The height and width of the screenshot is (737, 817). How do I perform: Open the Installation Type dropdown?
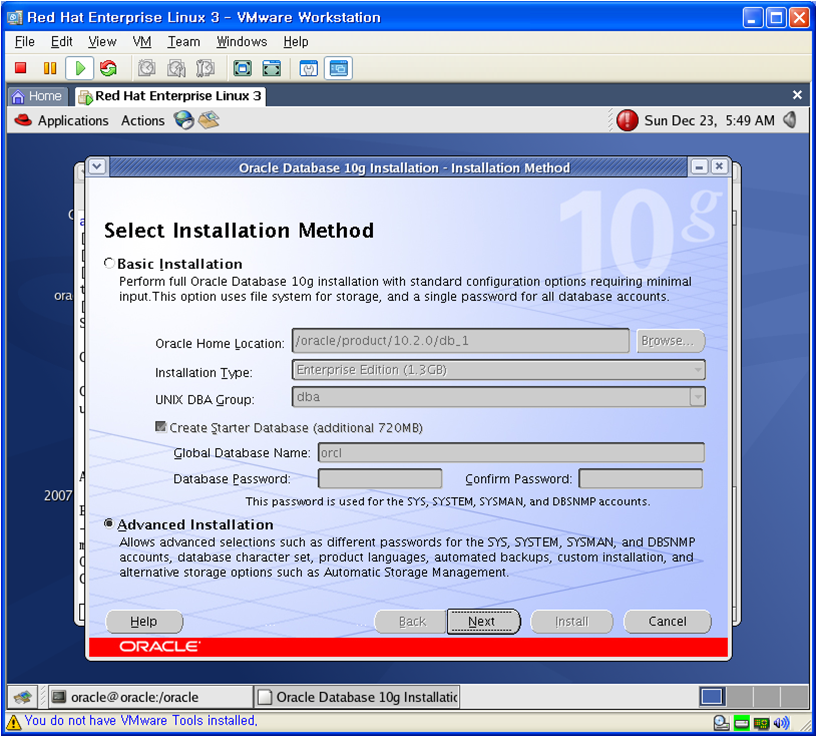[498, 370]
